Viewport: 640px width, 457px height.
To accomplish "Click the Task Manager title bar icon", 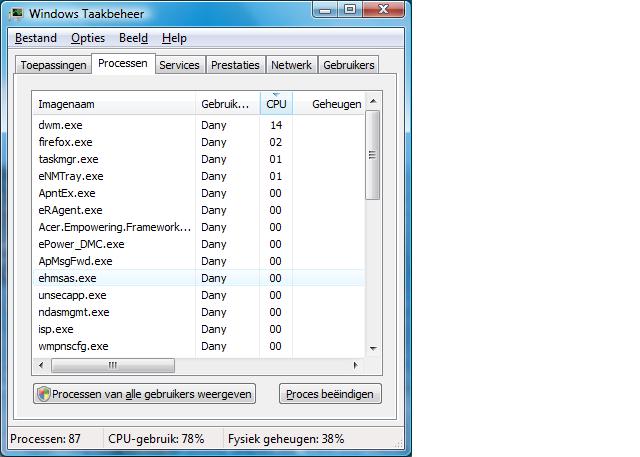I will tap(17, 14).
